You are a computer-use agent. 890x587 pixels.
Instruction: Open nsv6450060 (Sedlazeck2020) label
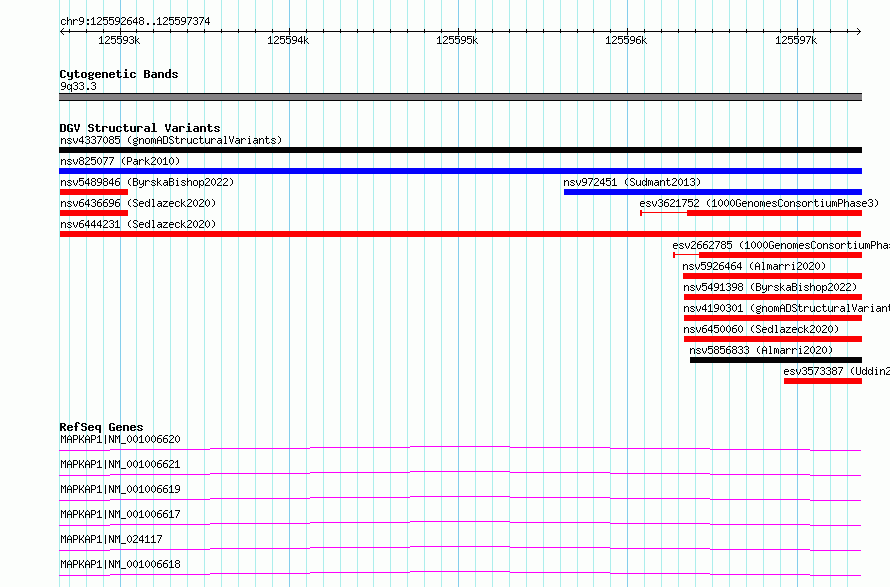(x=761, y=329)
